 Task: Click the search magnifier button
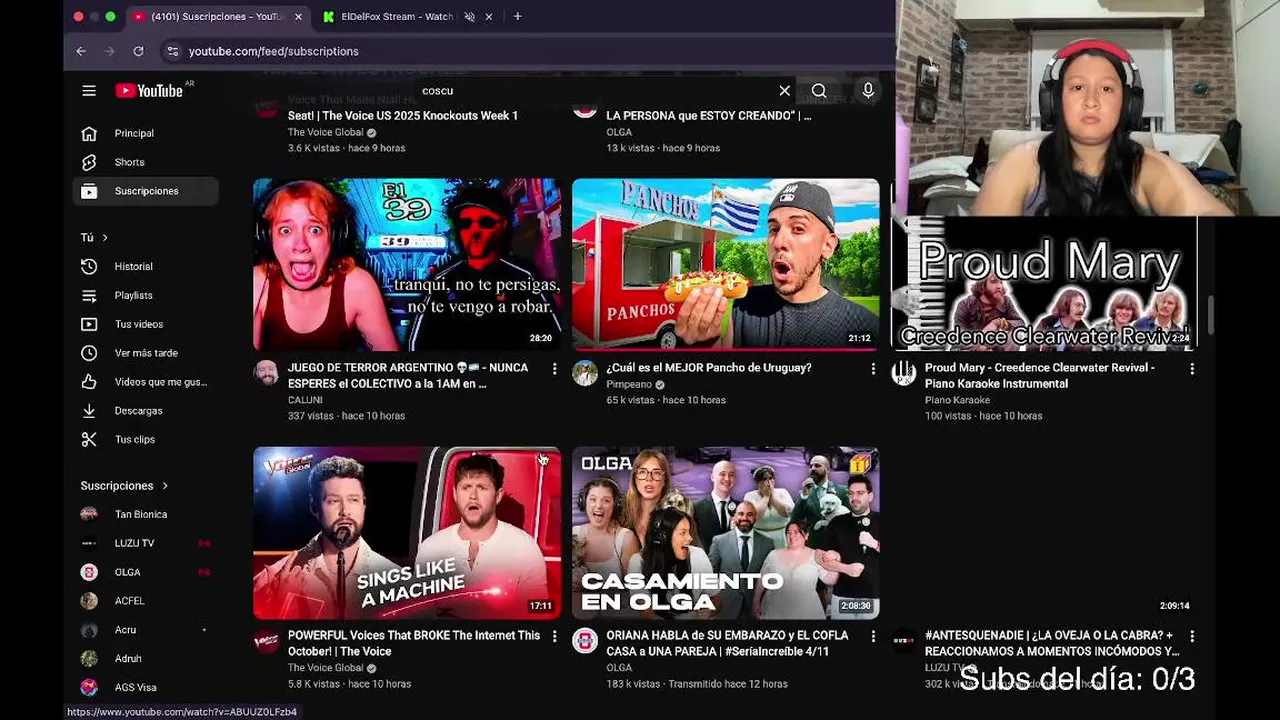click(x=819, y=91)
